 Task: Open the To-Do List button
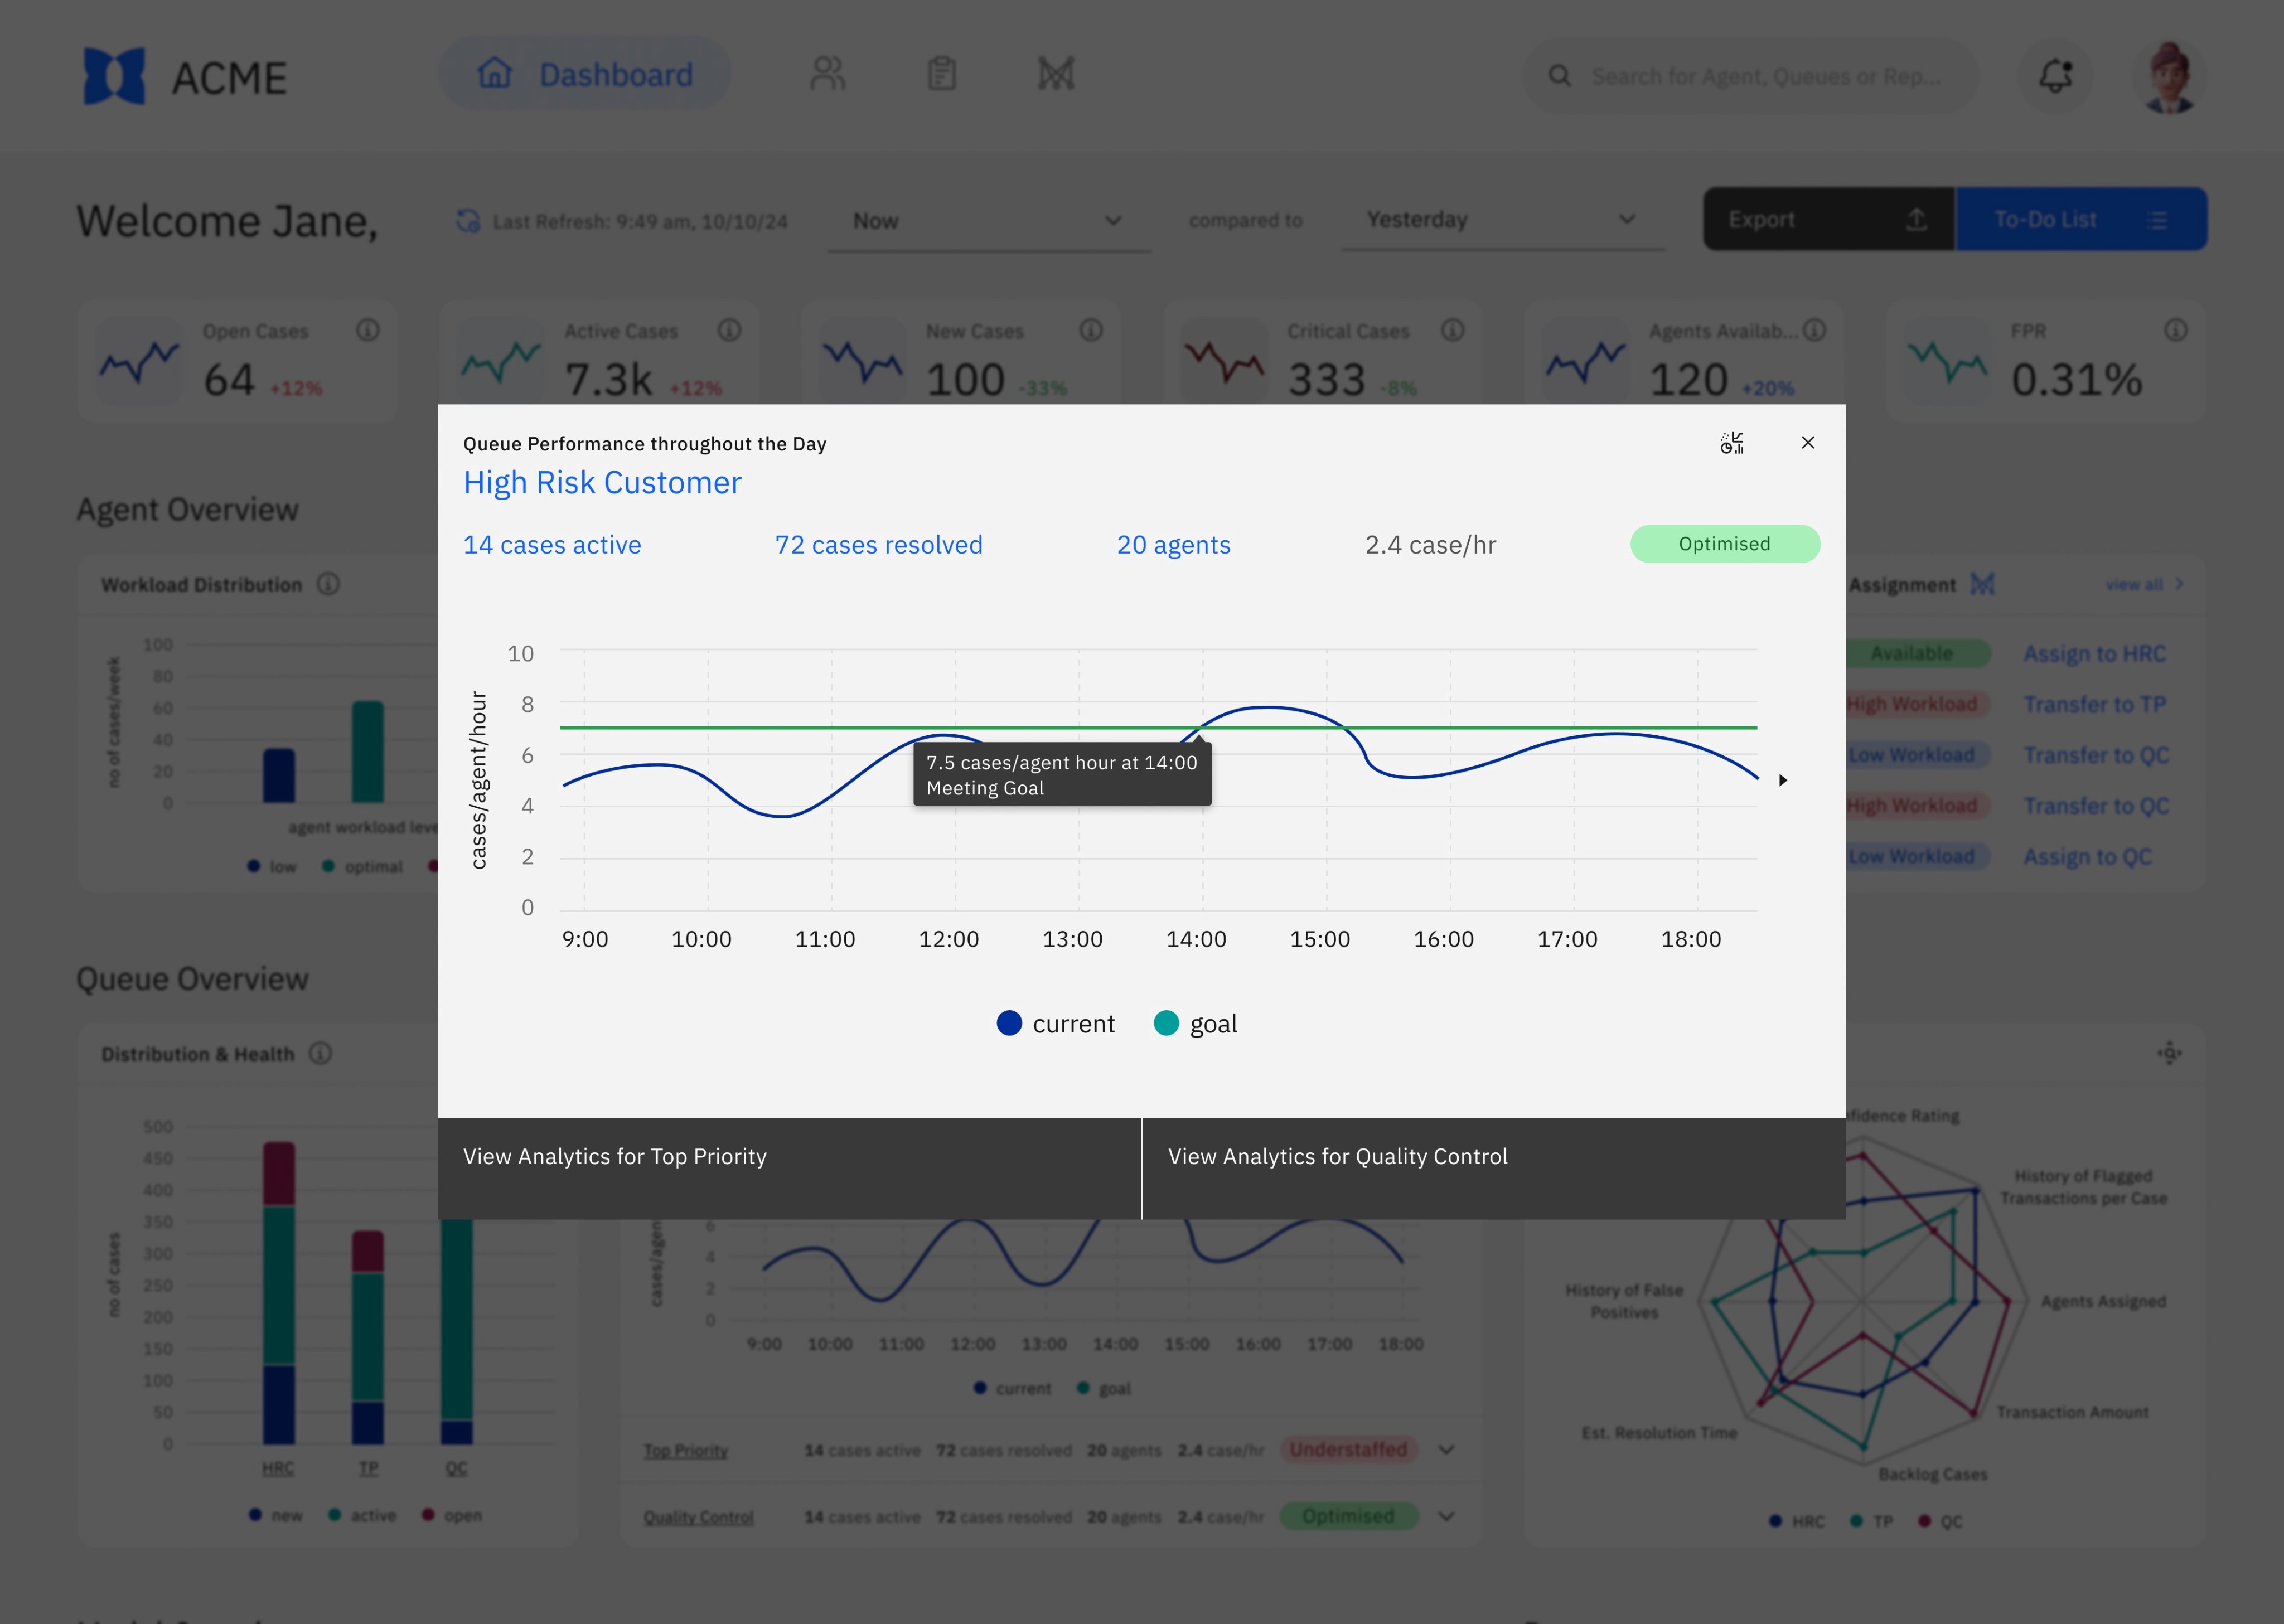point(2081,219)
